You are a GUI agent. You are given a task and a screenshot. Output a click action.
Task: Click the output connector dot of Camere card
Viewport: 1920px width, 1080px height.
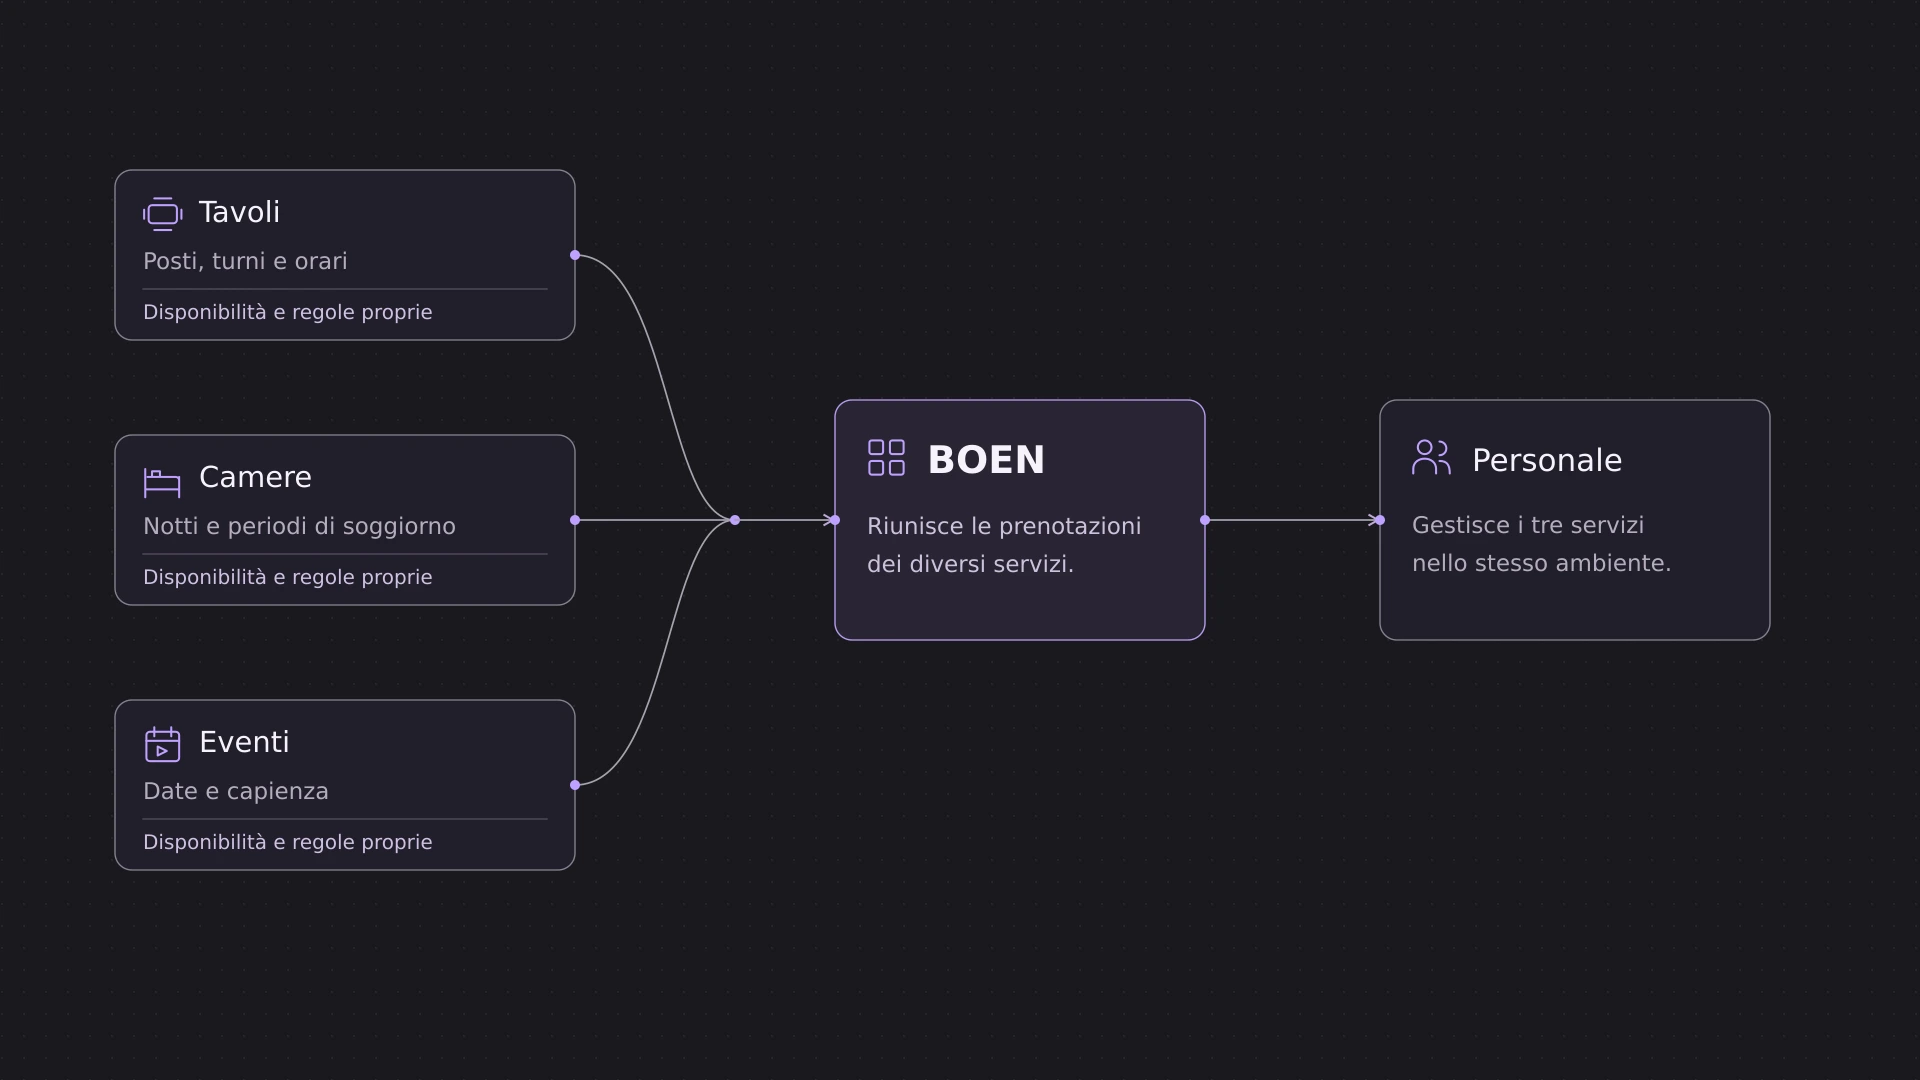[575, 520]
